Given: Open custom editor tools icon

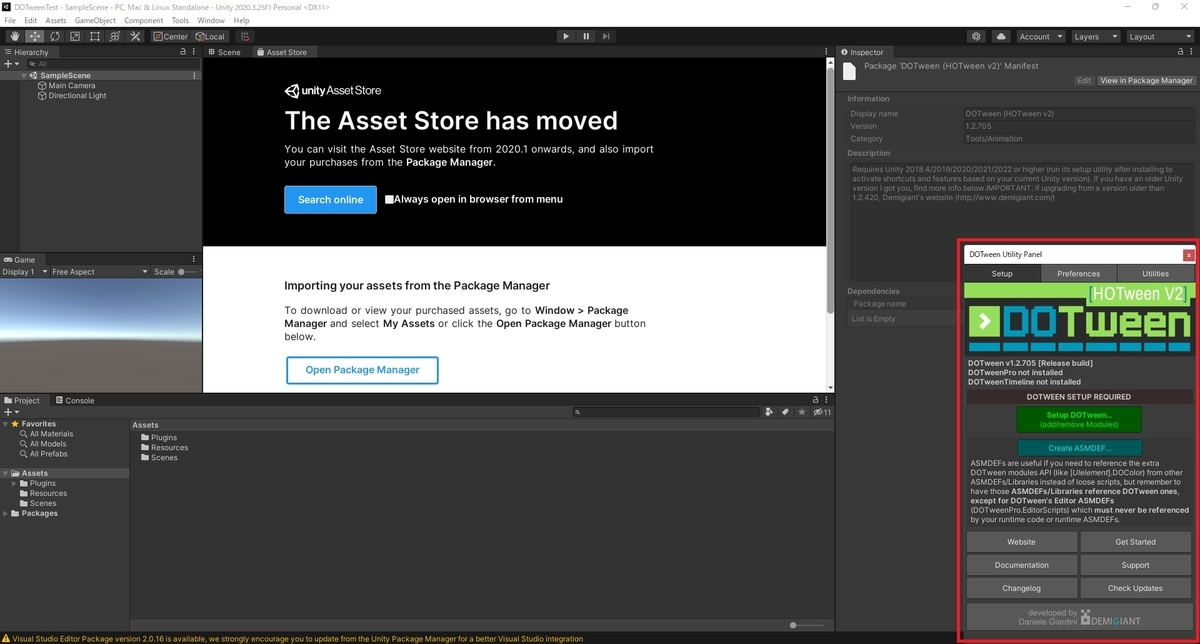Looking at the screenshot, I should (135, 36).
